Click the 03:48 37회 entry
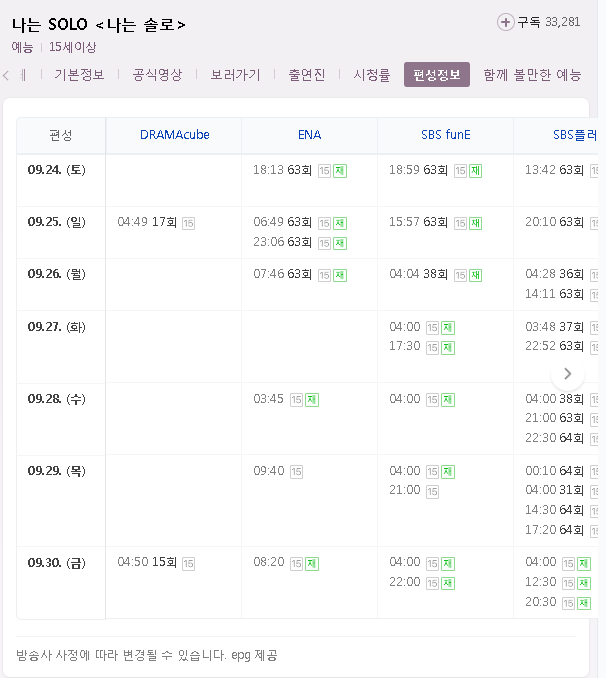Viewport: 606px width, 678px height. coord(555,327)
